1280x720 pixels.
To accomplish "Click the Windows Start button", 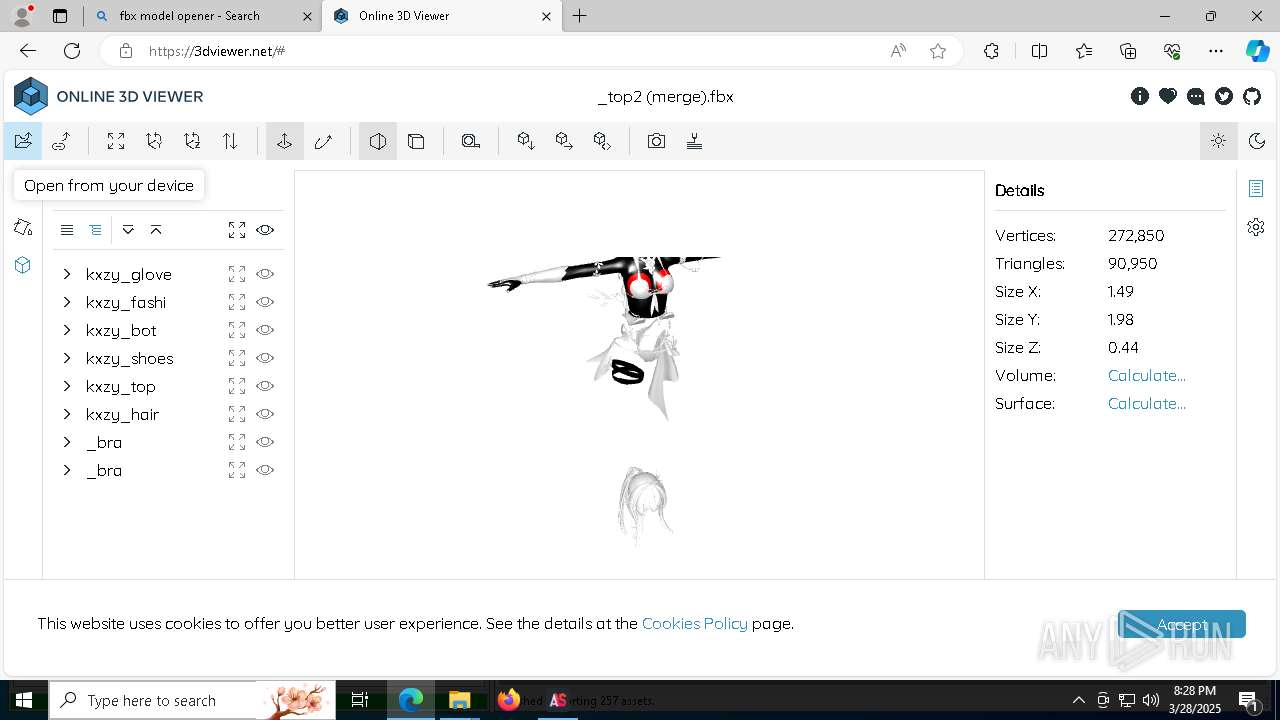I will pos(24,700).
